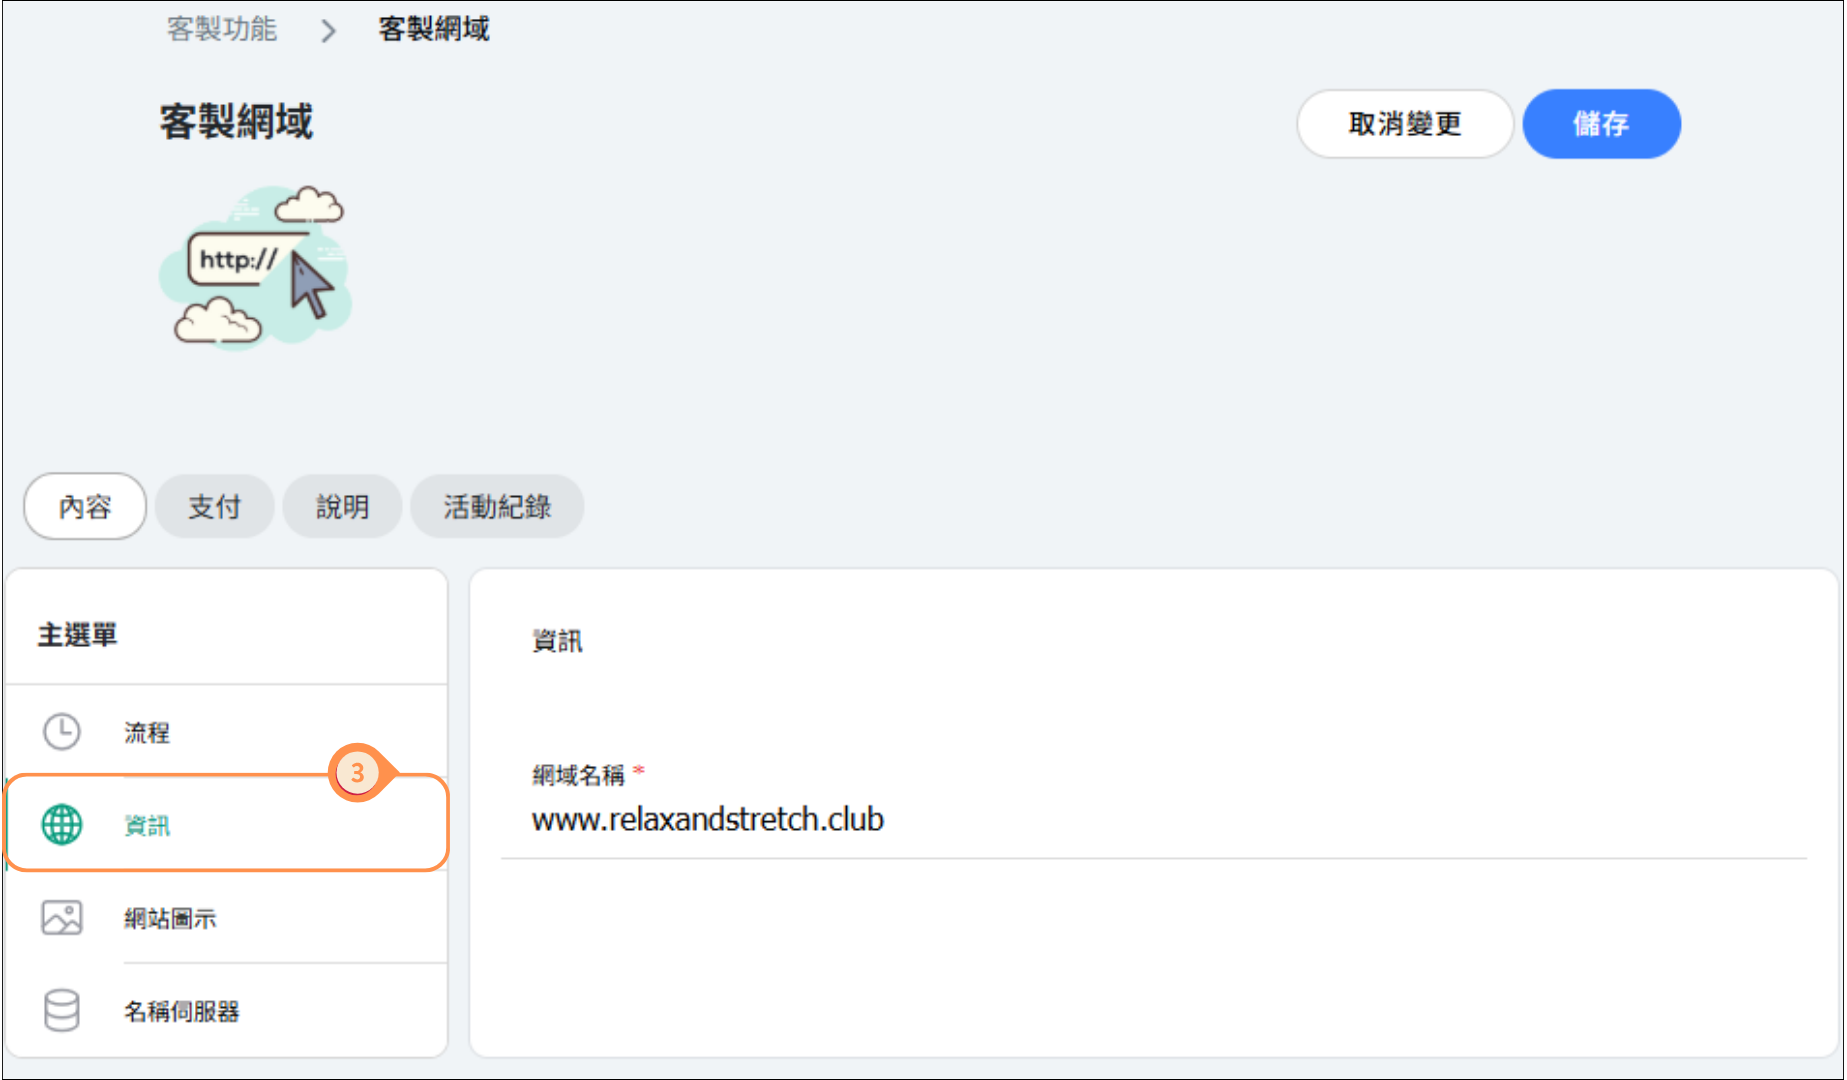Select the 內容 tab
Image resolution: width=1847 pixels, height=1080 pixels.
pyautogui.click(x=85, y=507)
